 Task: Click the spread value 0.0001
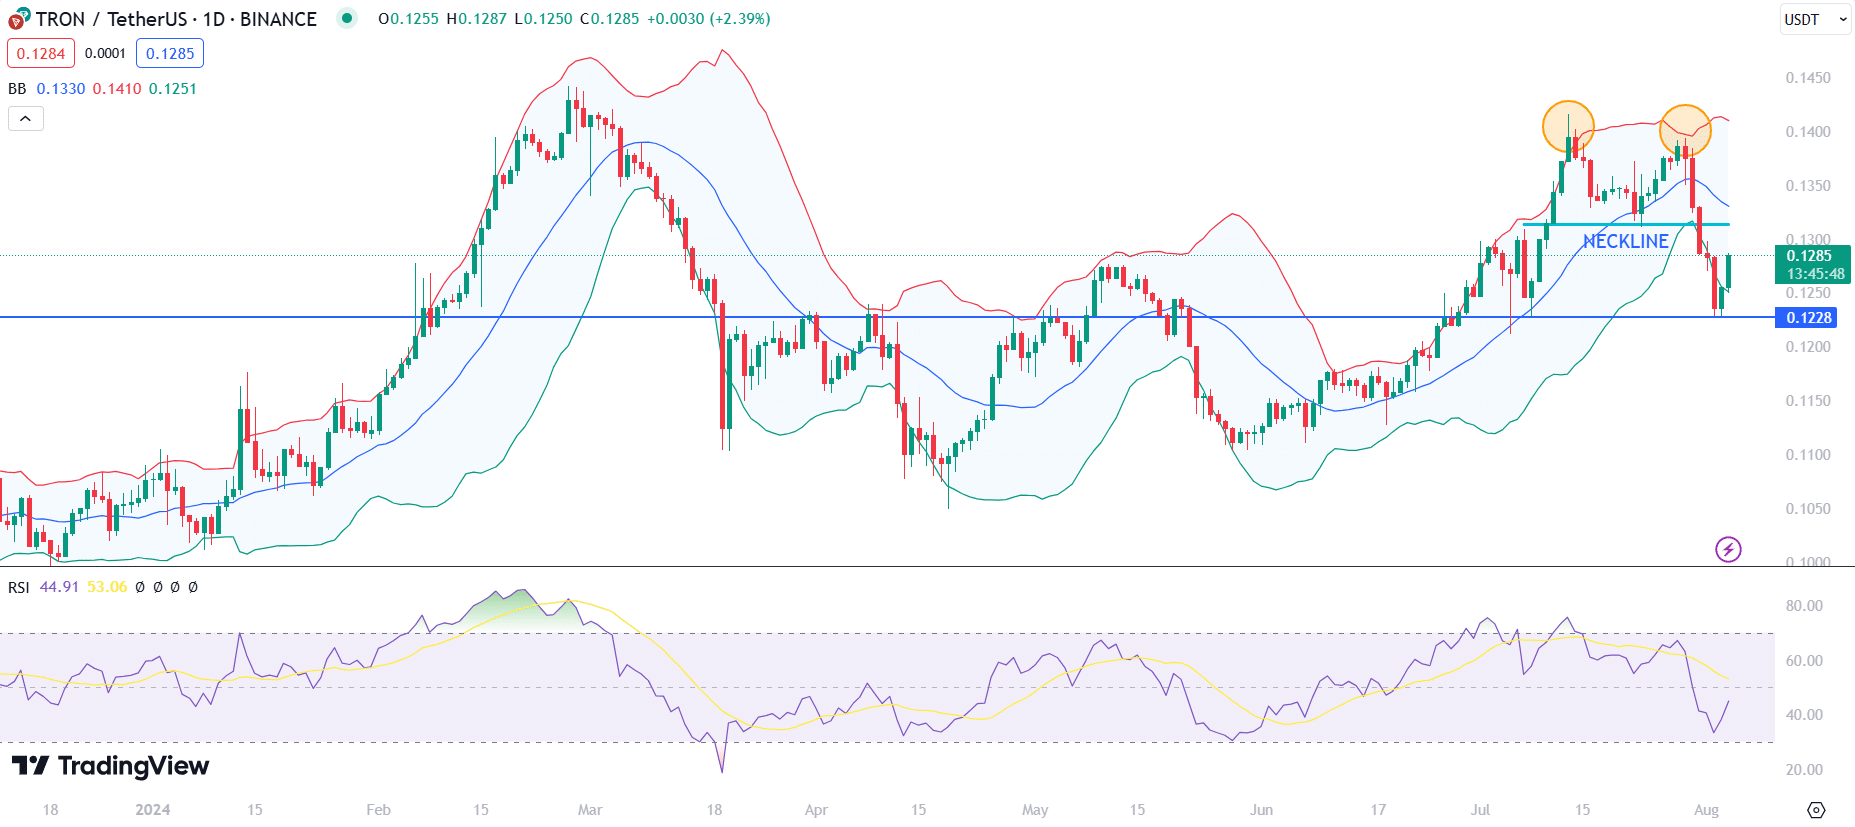(105, 53)
